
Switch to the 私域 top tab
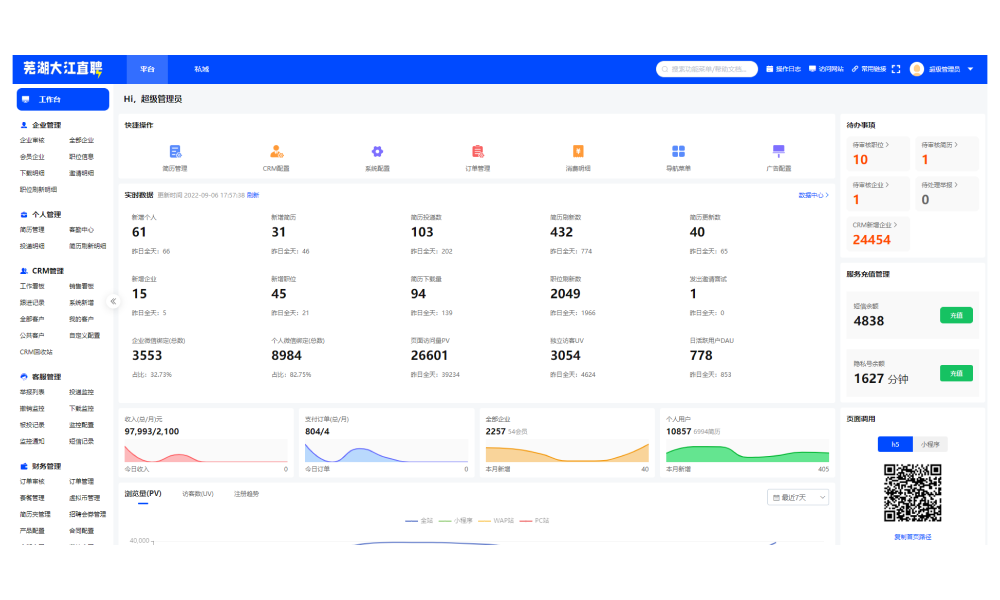point(202,69)
